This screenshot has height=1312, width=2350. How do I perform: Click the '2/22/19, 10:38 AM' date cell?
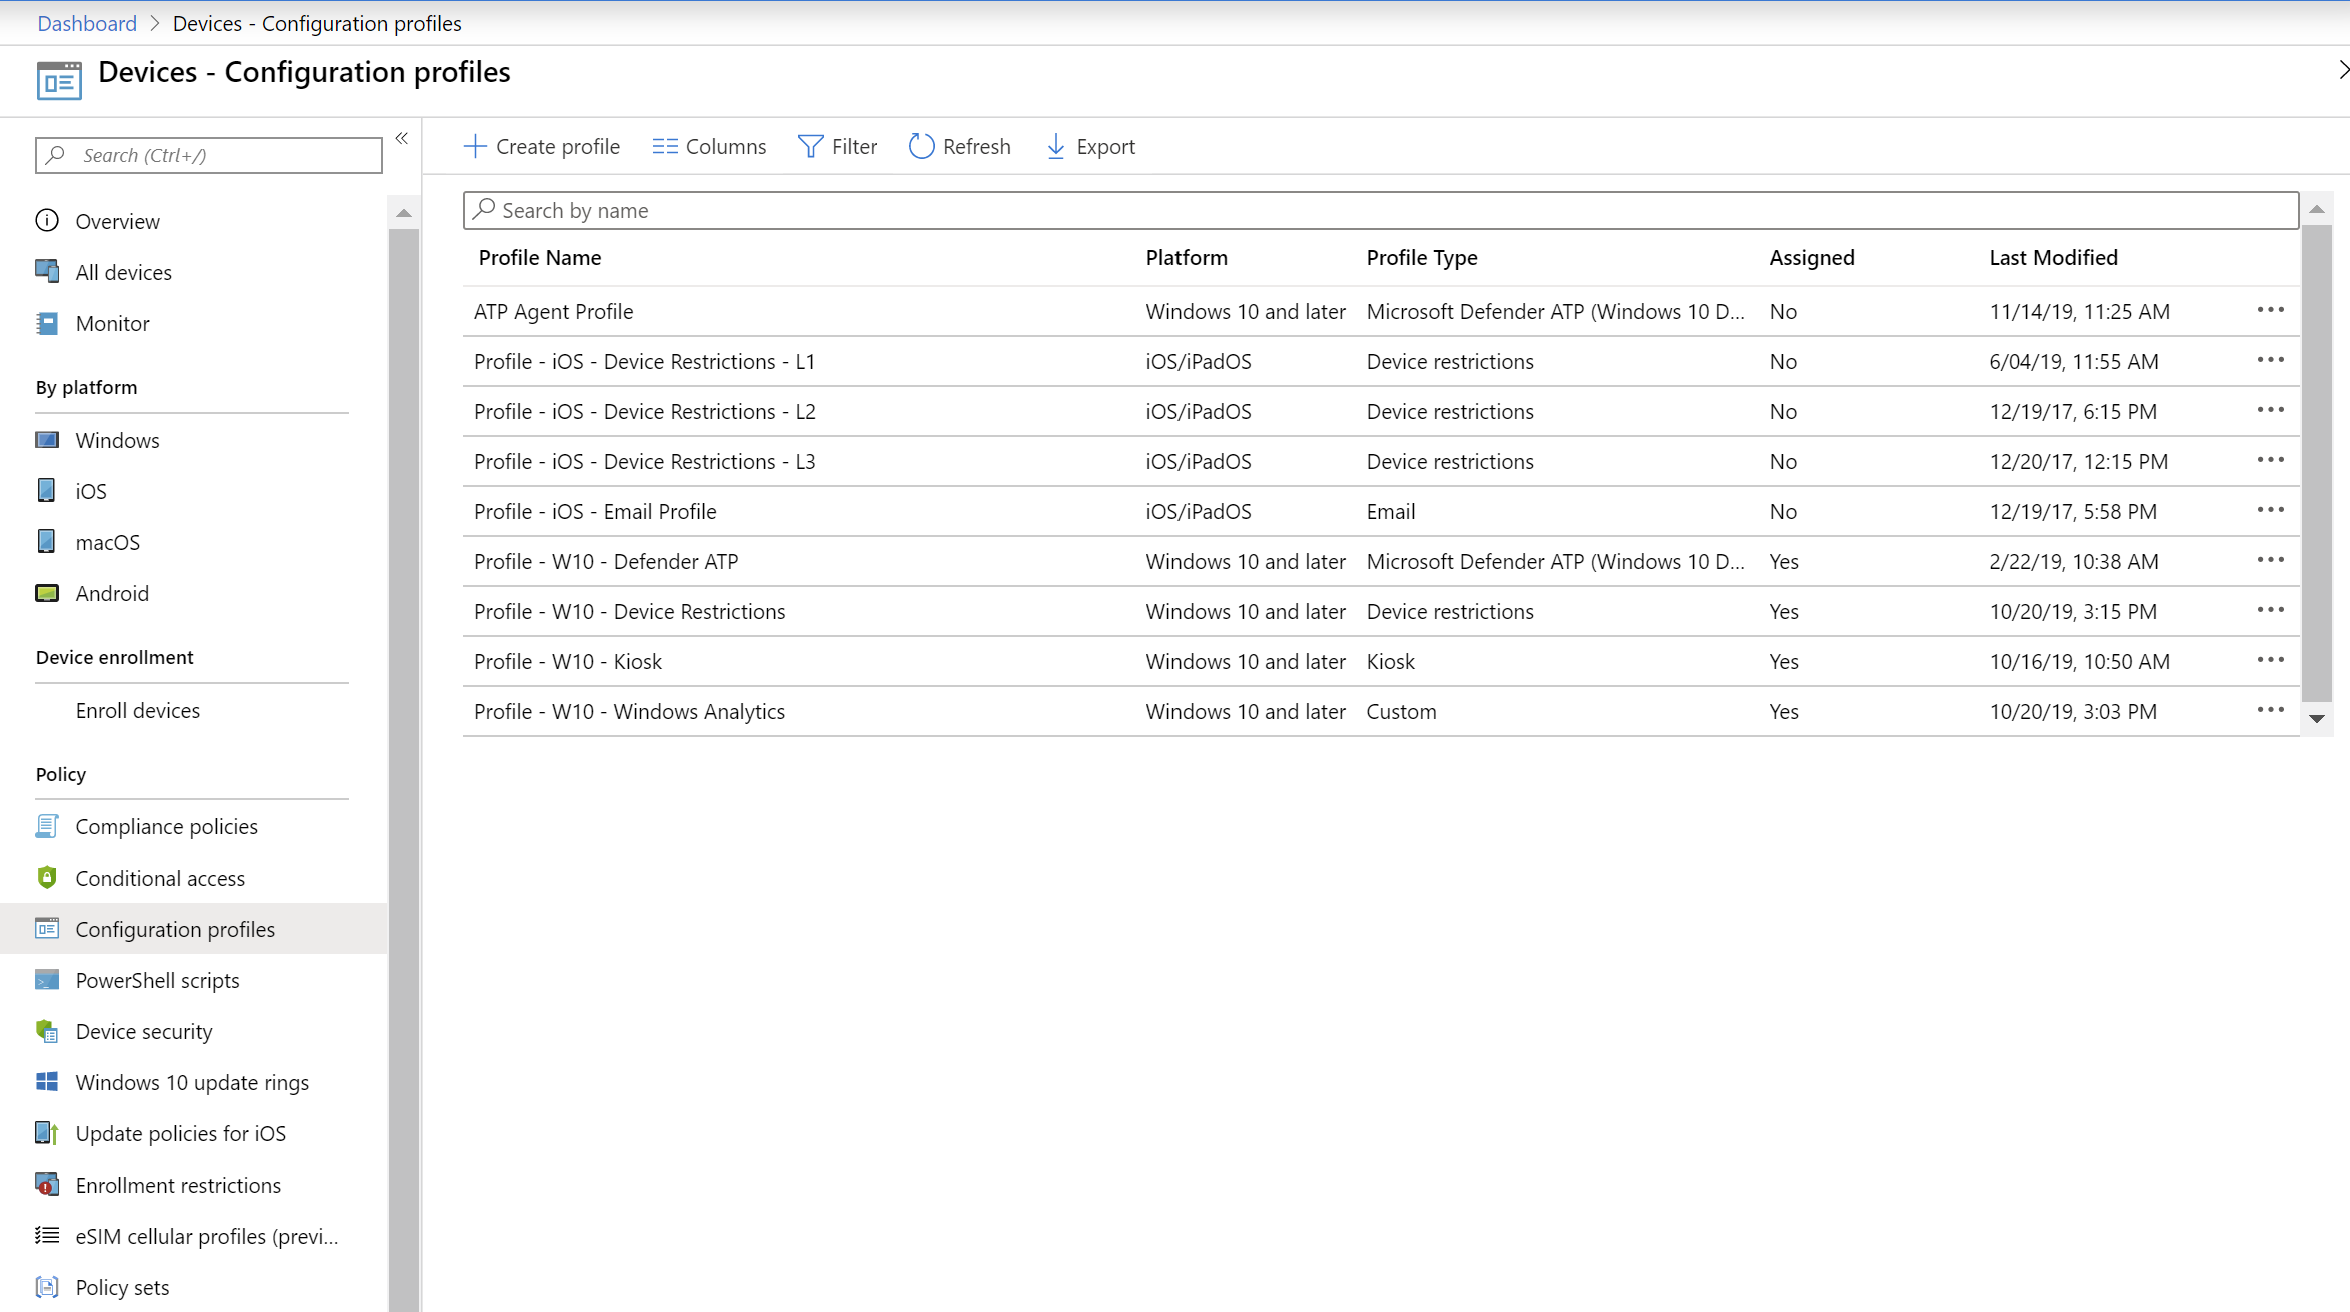pos(2073,561)
